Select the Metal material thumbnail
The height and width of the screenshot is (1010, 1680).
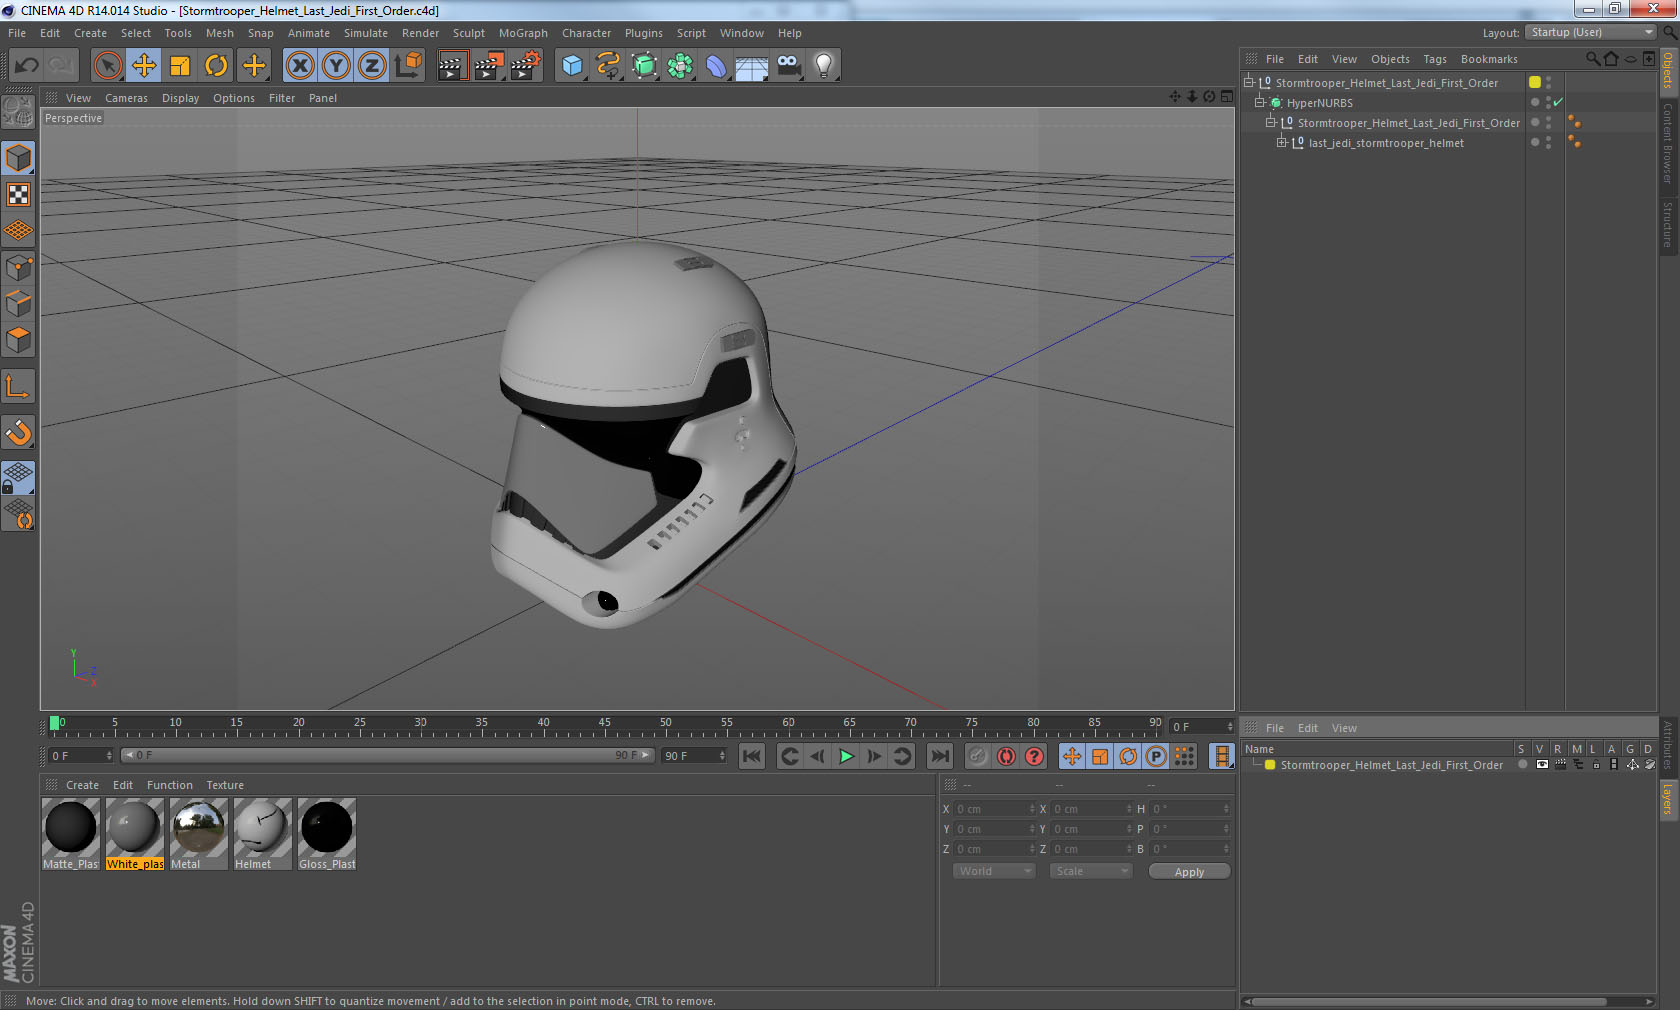click(x=198, y=834)
